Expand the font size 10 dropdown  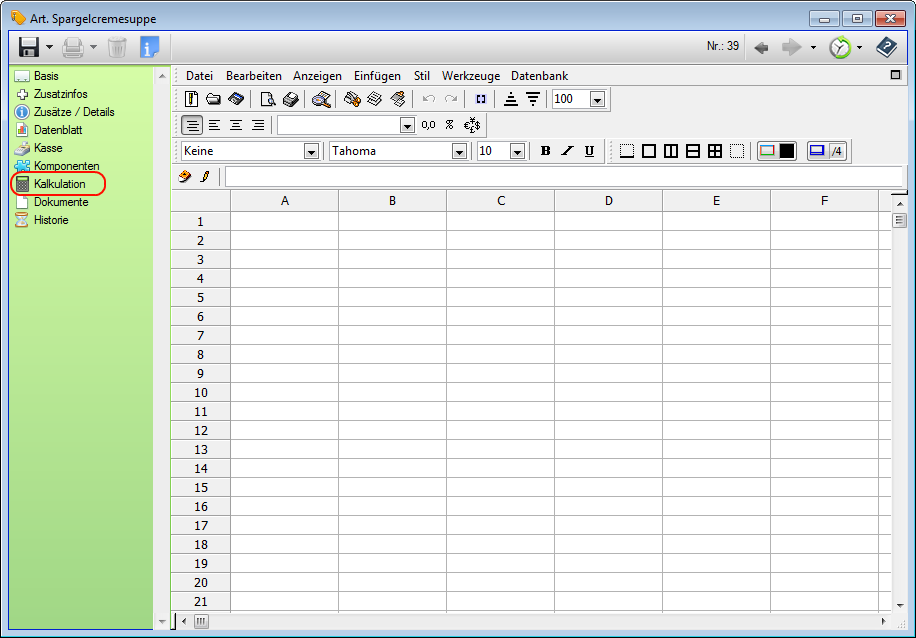[517, 151]
